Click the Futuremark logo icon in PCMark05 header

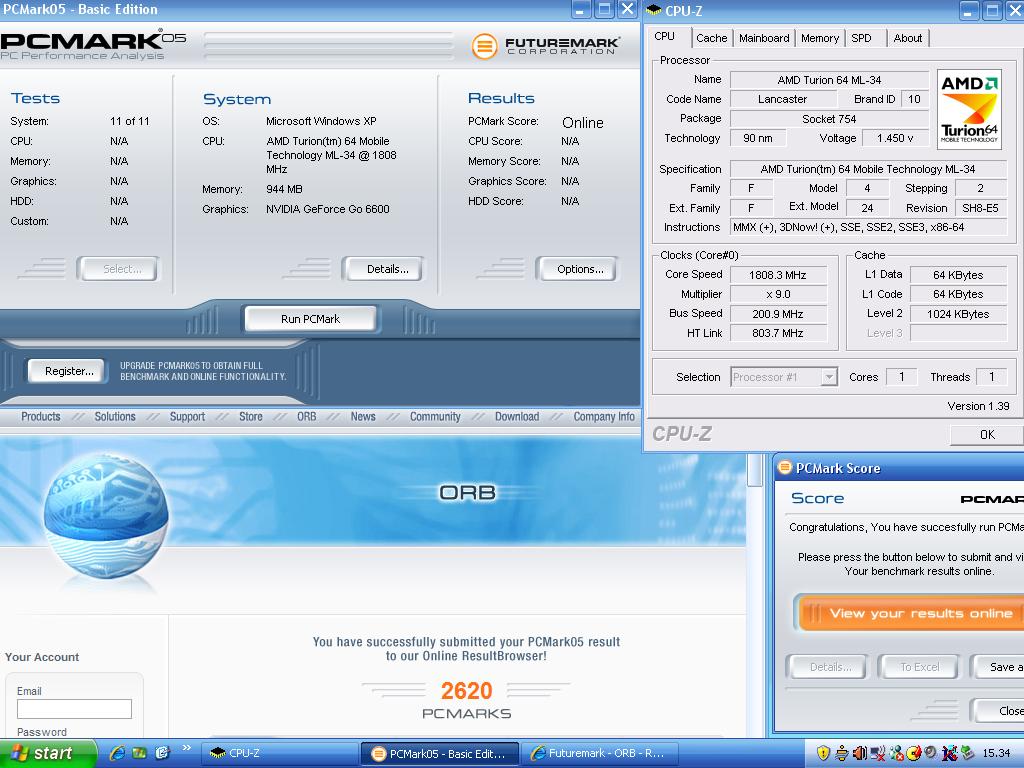point(485,46)
